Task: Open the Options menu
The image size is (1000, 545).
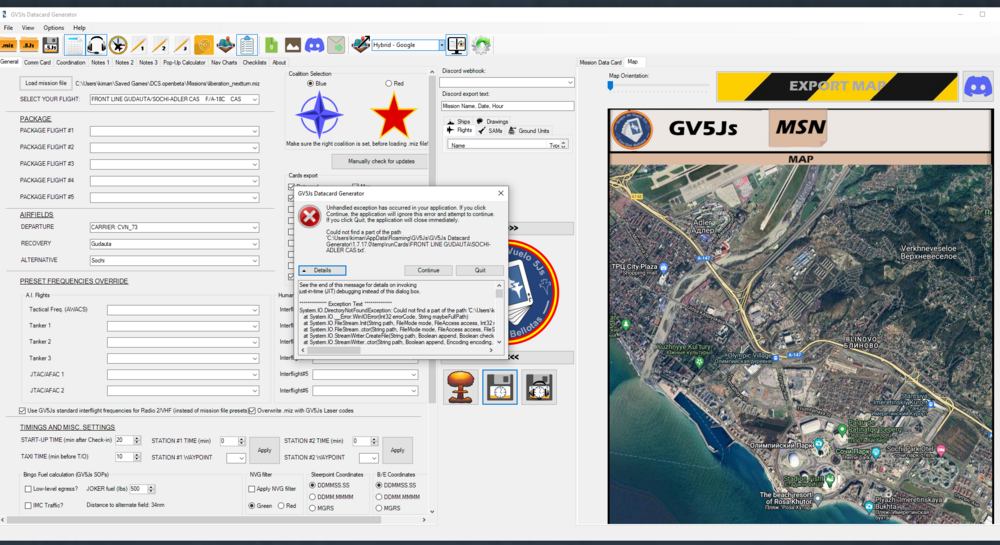Action: tap(53, 28)
